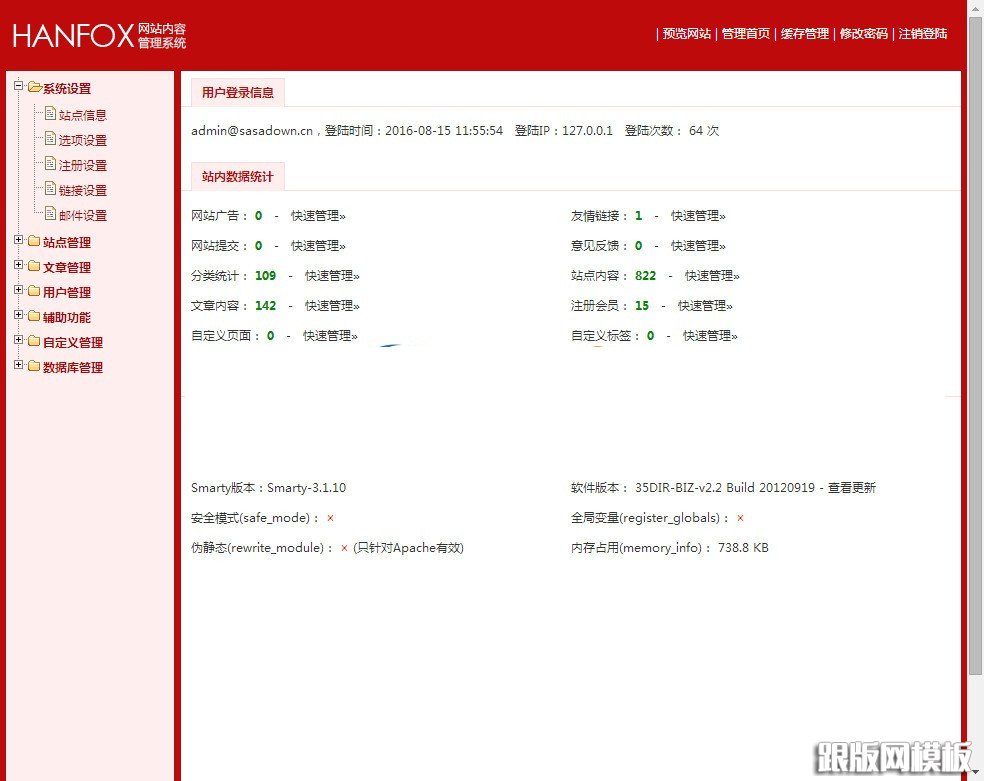The width and height of the screenshot is (984, 781).
Task: Open 注册设置 via its page icon
Action: (x=50, y=164)
